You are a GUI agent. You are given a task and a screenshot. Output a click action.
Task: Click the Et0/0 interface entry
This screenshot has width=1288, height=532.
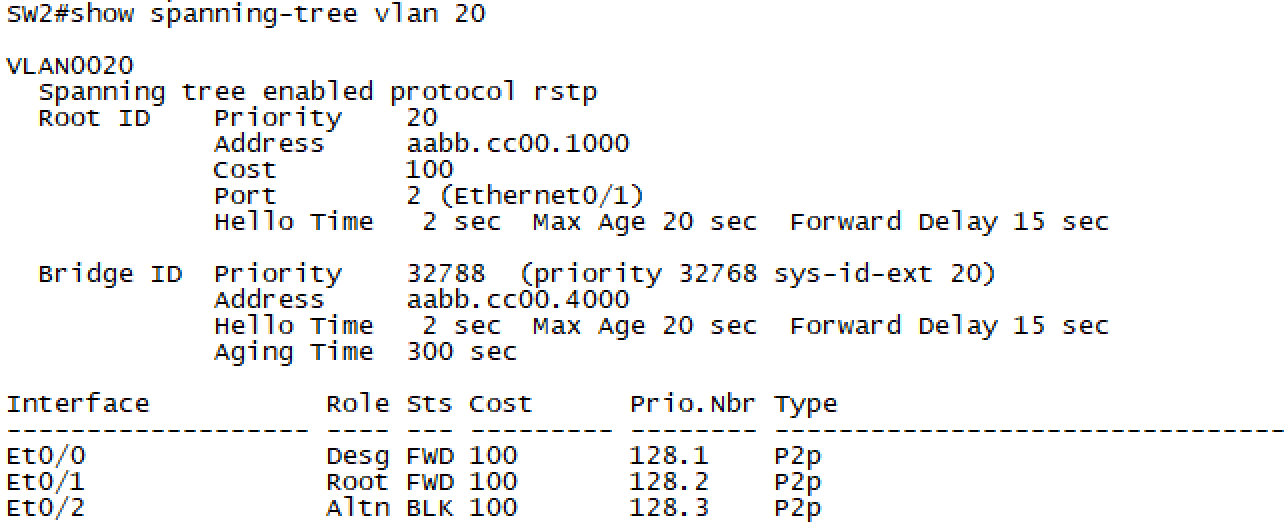pos(46,456)
